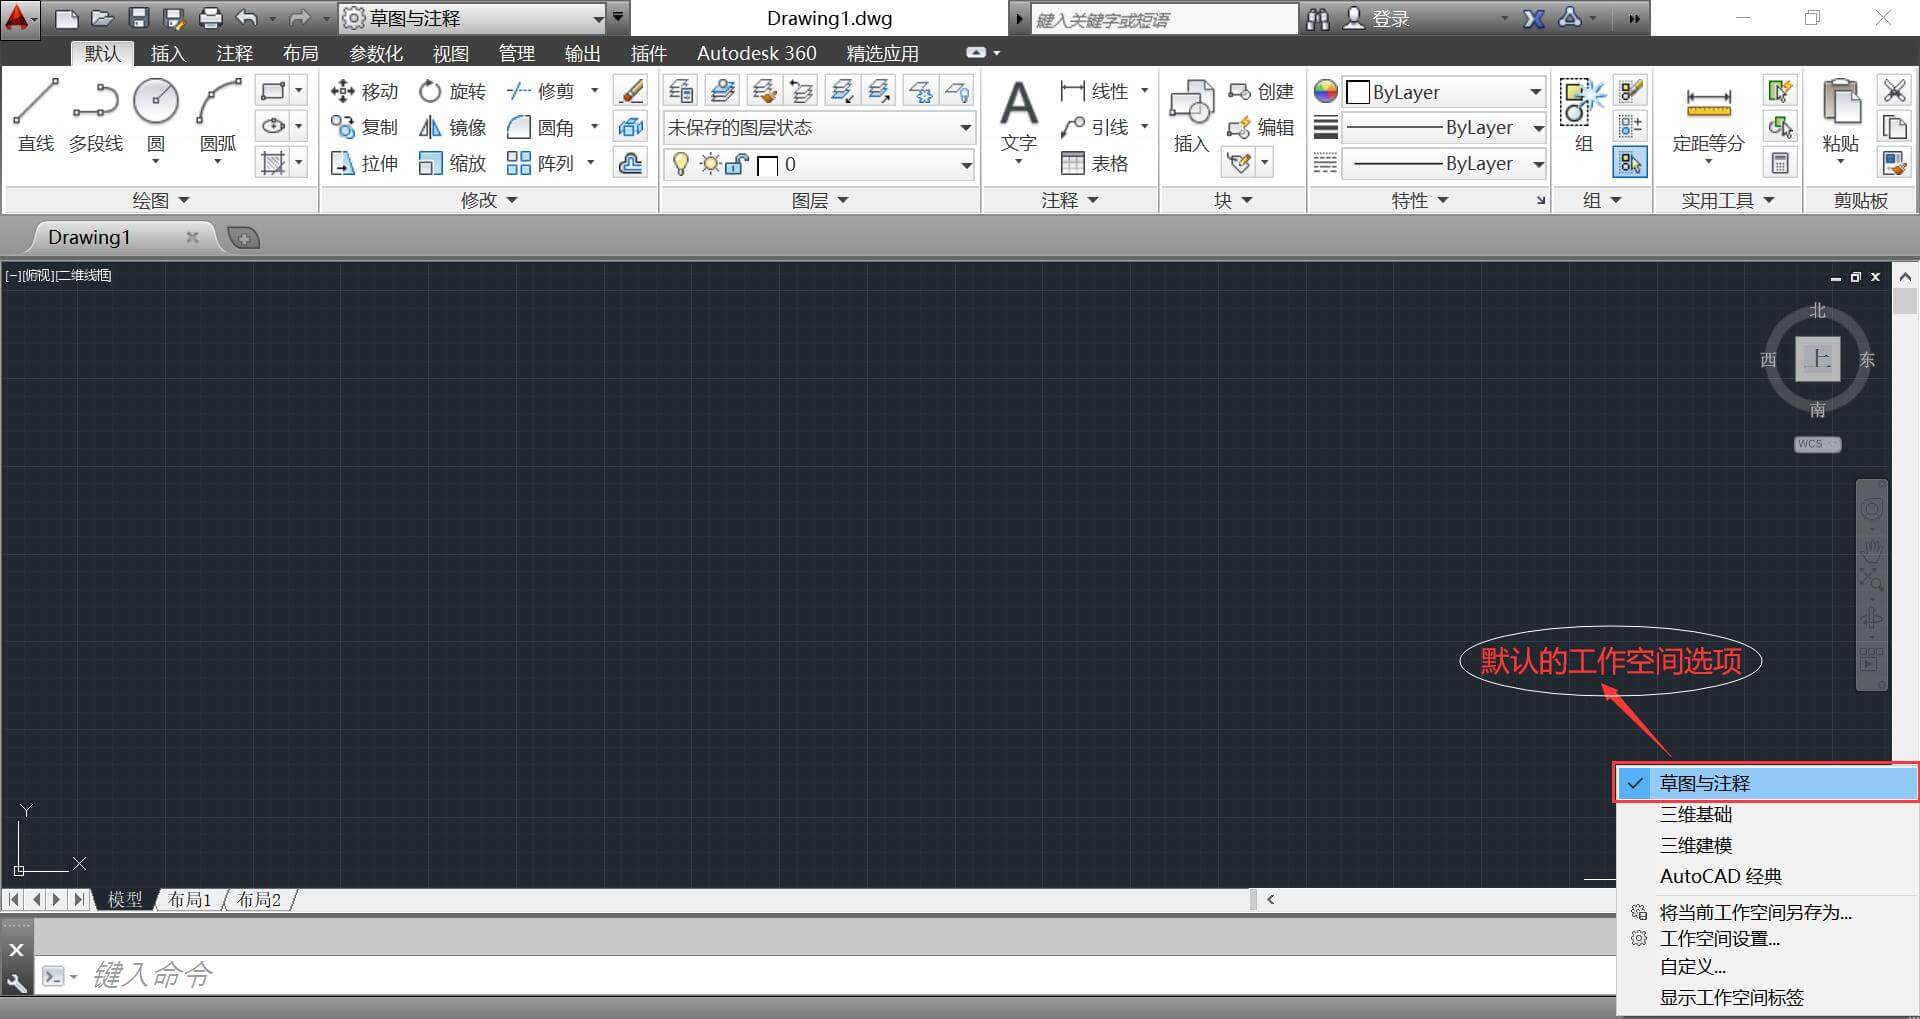The height and width of the screenshot is (1019, 1920).
Task: Click the Mirror (镜像) tool
Action: tap(452, 127)
